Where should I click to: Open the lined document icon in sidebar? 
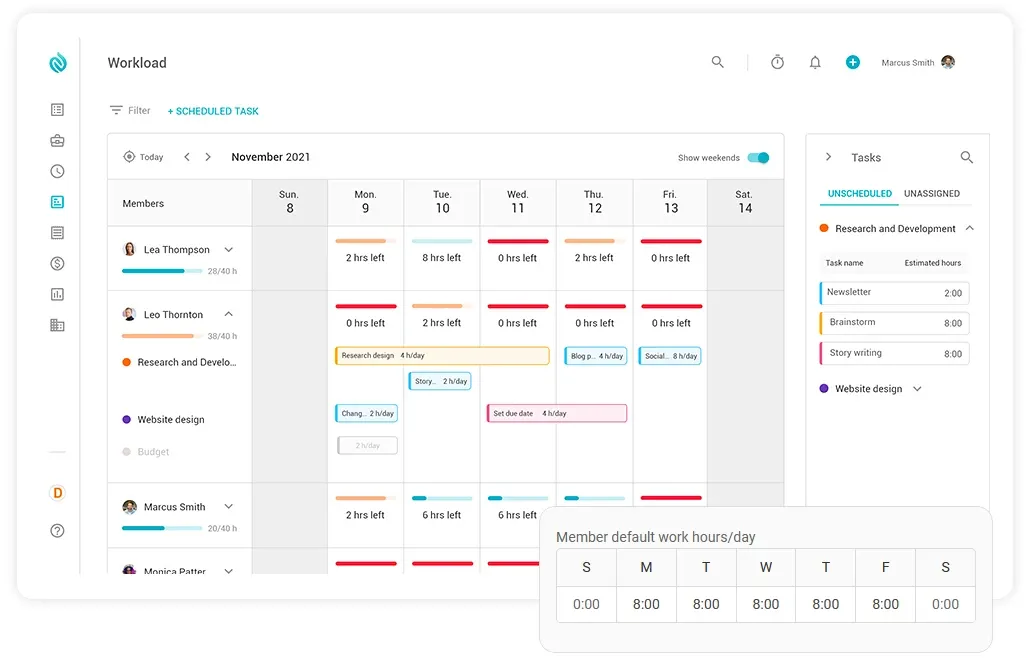(x=57, y=233)
